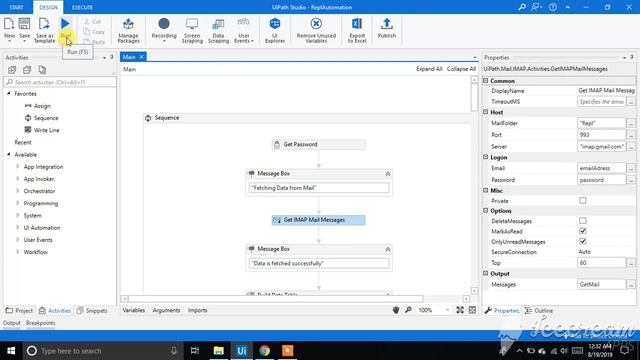Viewport: 640px width, 360px height.
Task: Uncheck the MarkAsRead checkbox
Action: (x=582, y=231)
